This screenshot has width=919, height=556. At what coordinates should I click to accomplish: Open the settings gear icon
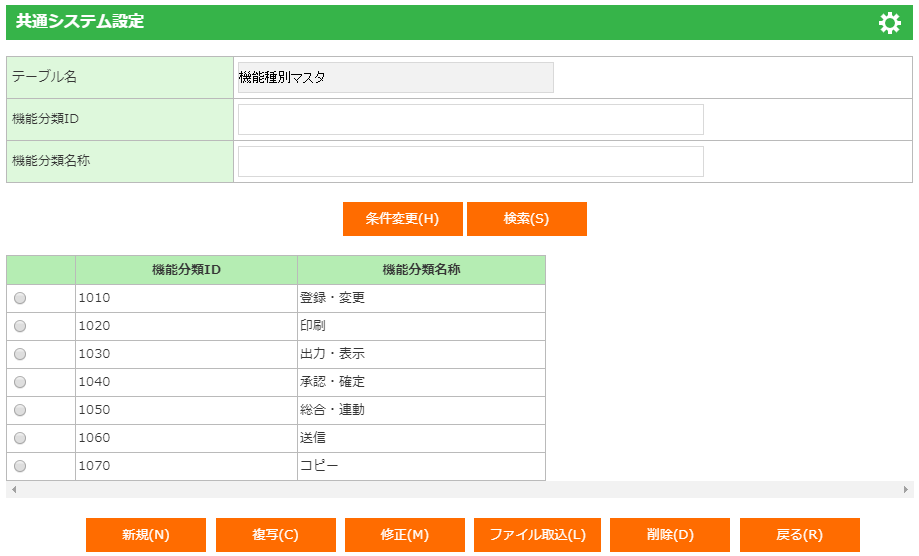click(x=889, y=23)
